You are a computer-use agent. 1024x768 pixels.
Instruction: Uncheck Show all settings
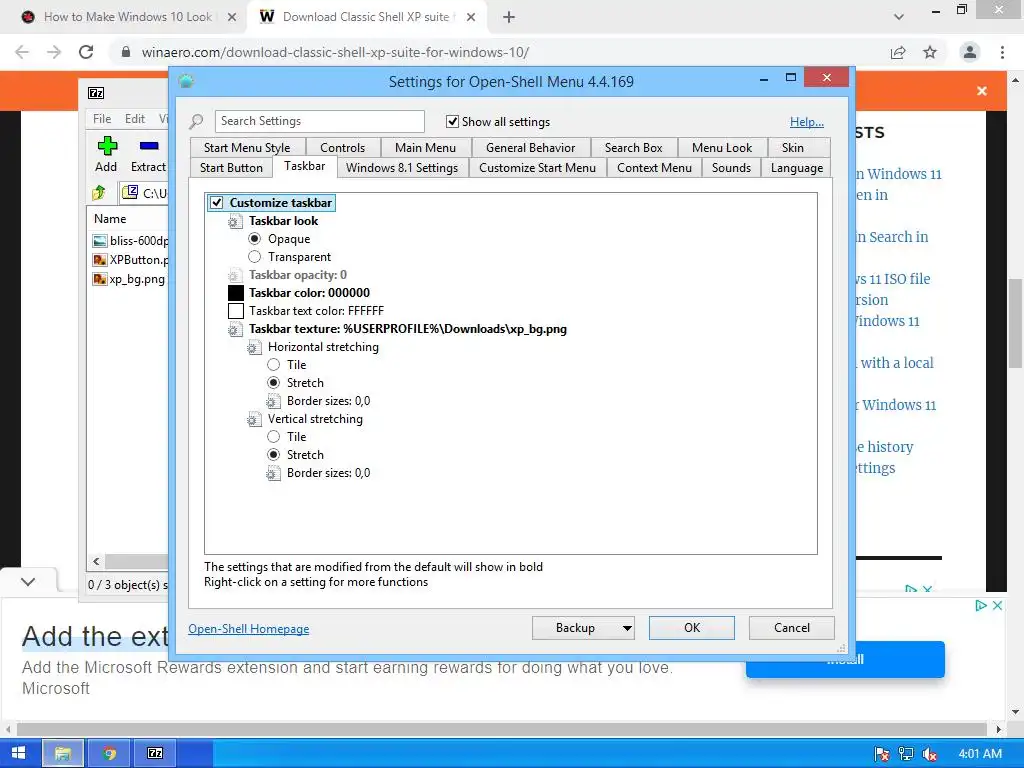pos(452,121)
